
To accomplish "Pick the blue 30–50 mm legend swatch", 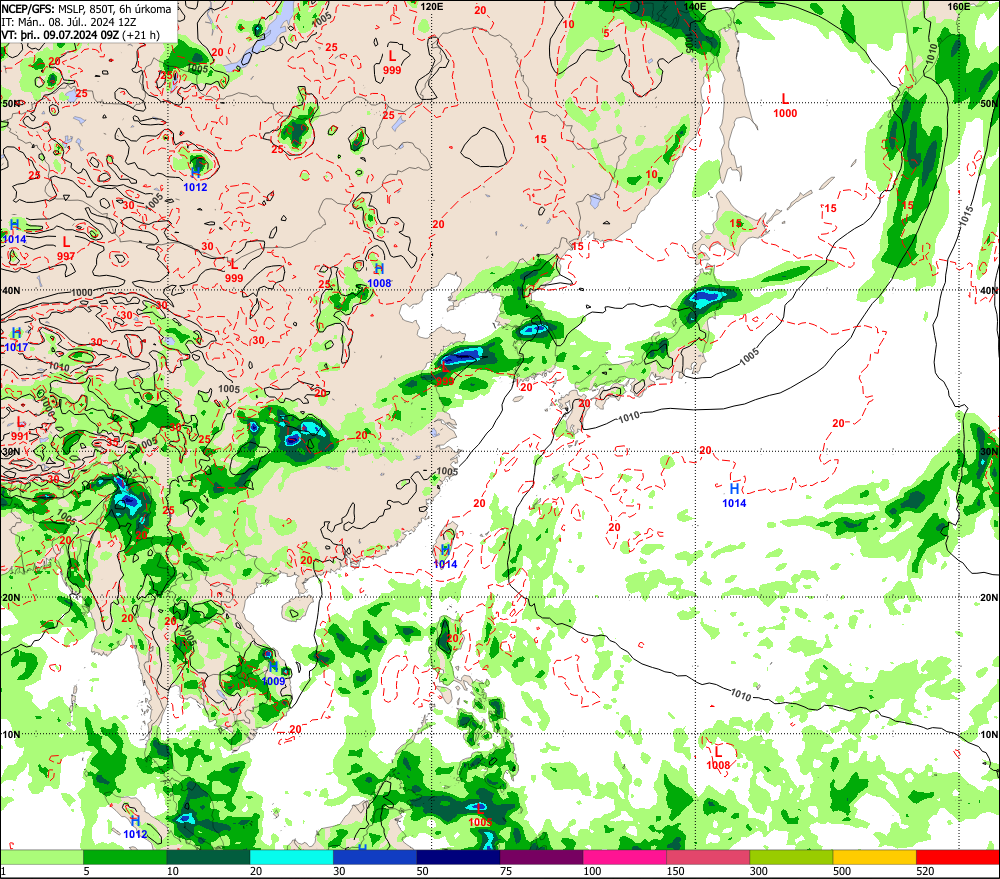I will (x=375, y=857).
